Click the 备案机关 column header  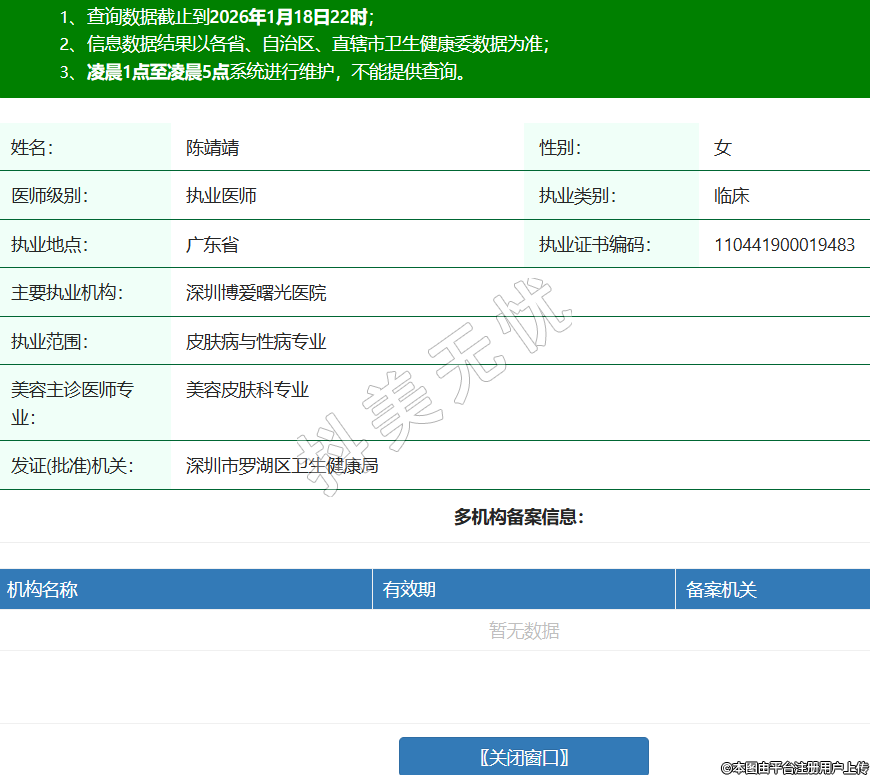[x=721, y=590]
